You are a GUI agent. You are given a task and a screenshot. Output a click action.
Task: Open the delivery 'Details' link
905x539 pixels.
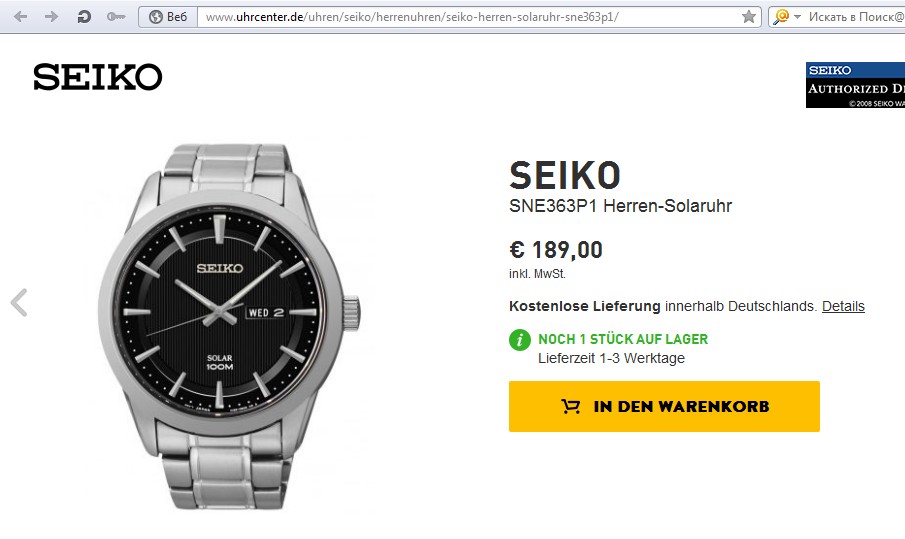click(843, 306)
